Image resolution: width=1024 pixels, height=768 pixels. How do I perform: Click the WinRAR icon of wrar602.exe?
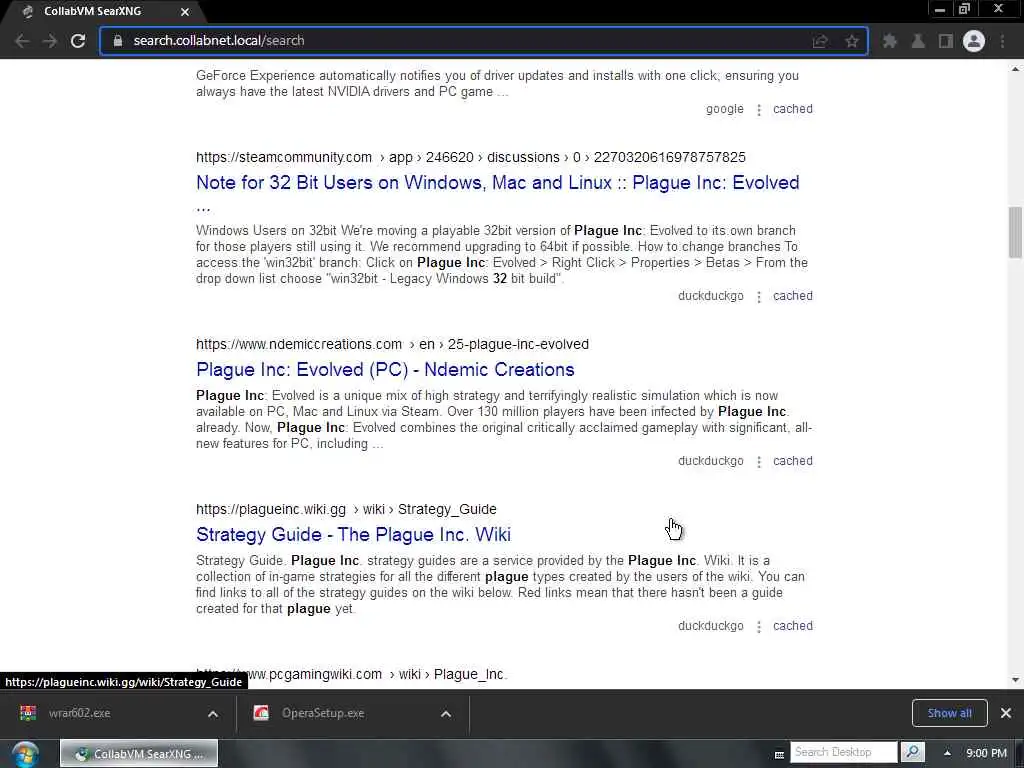pos(28,713)
